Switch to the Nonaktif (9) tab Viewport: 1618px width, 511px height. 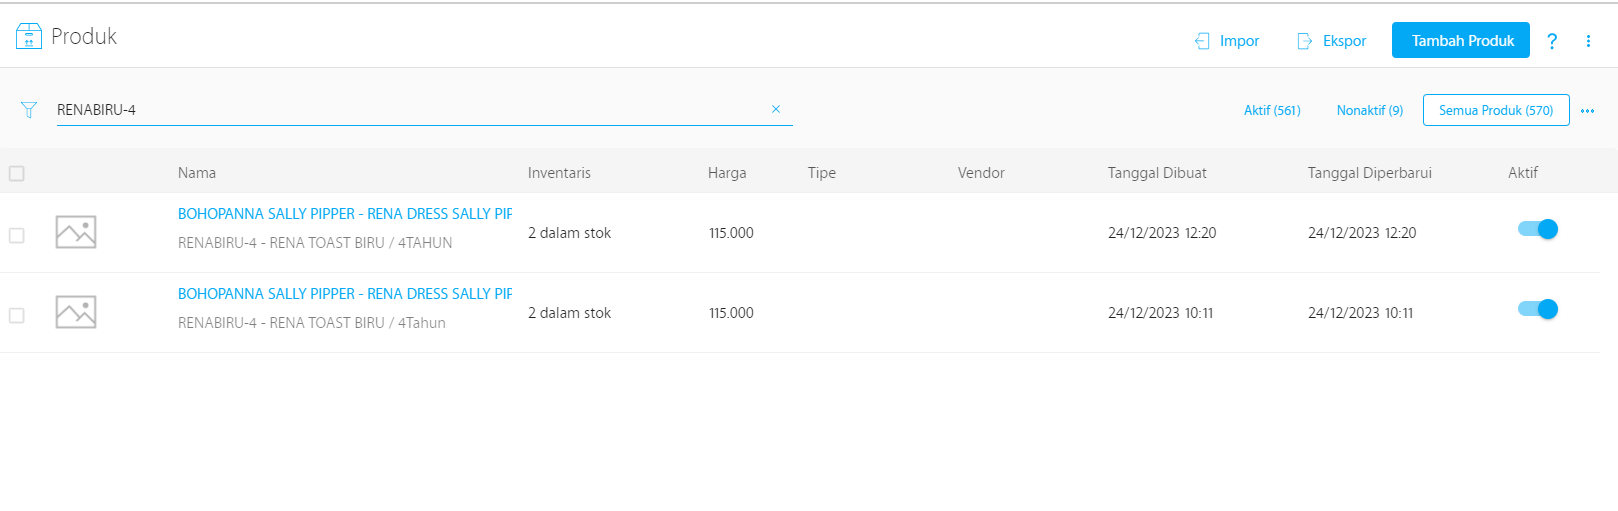[1369, 110]
